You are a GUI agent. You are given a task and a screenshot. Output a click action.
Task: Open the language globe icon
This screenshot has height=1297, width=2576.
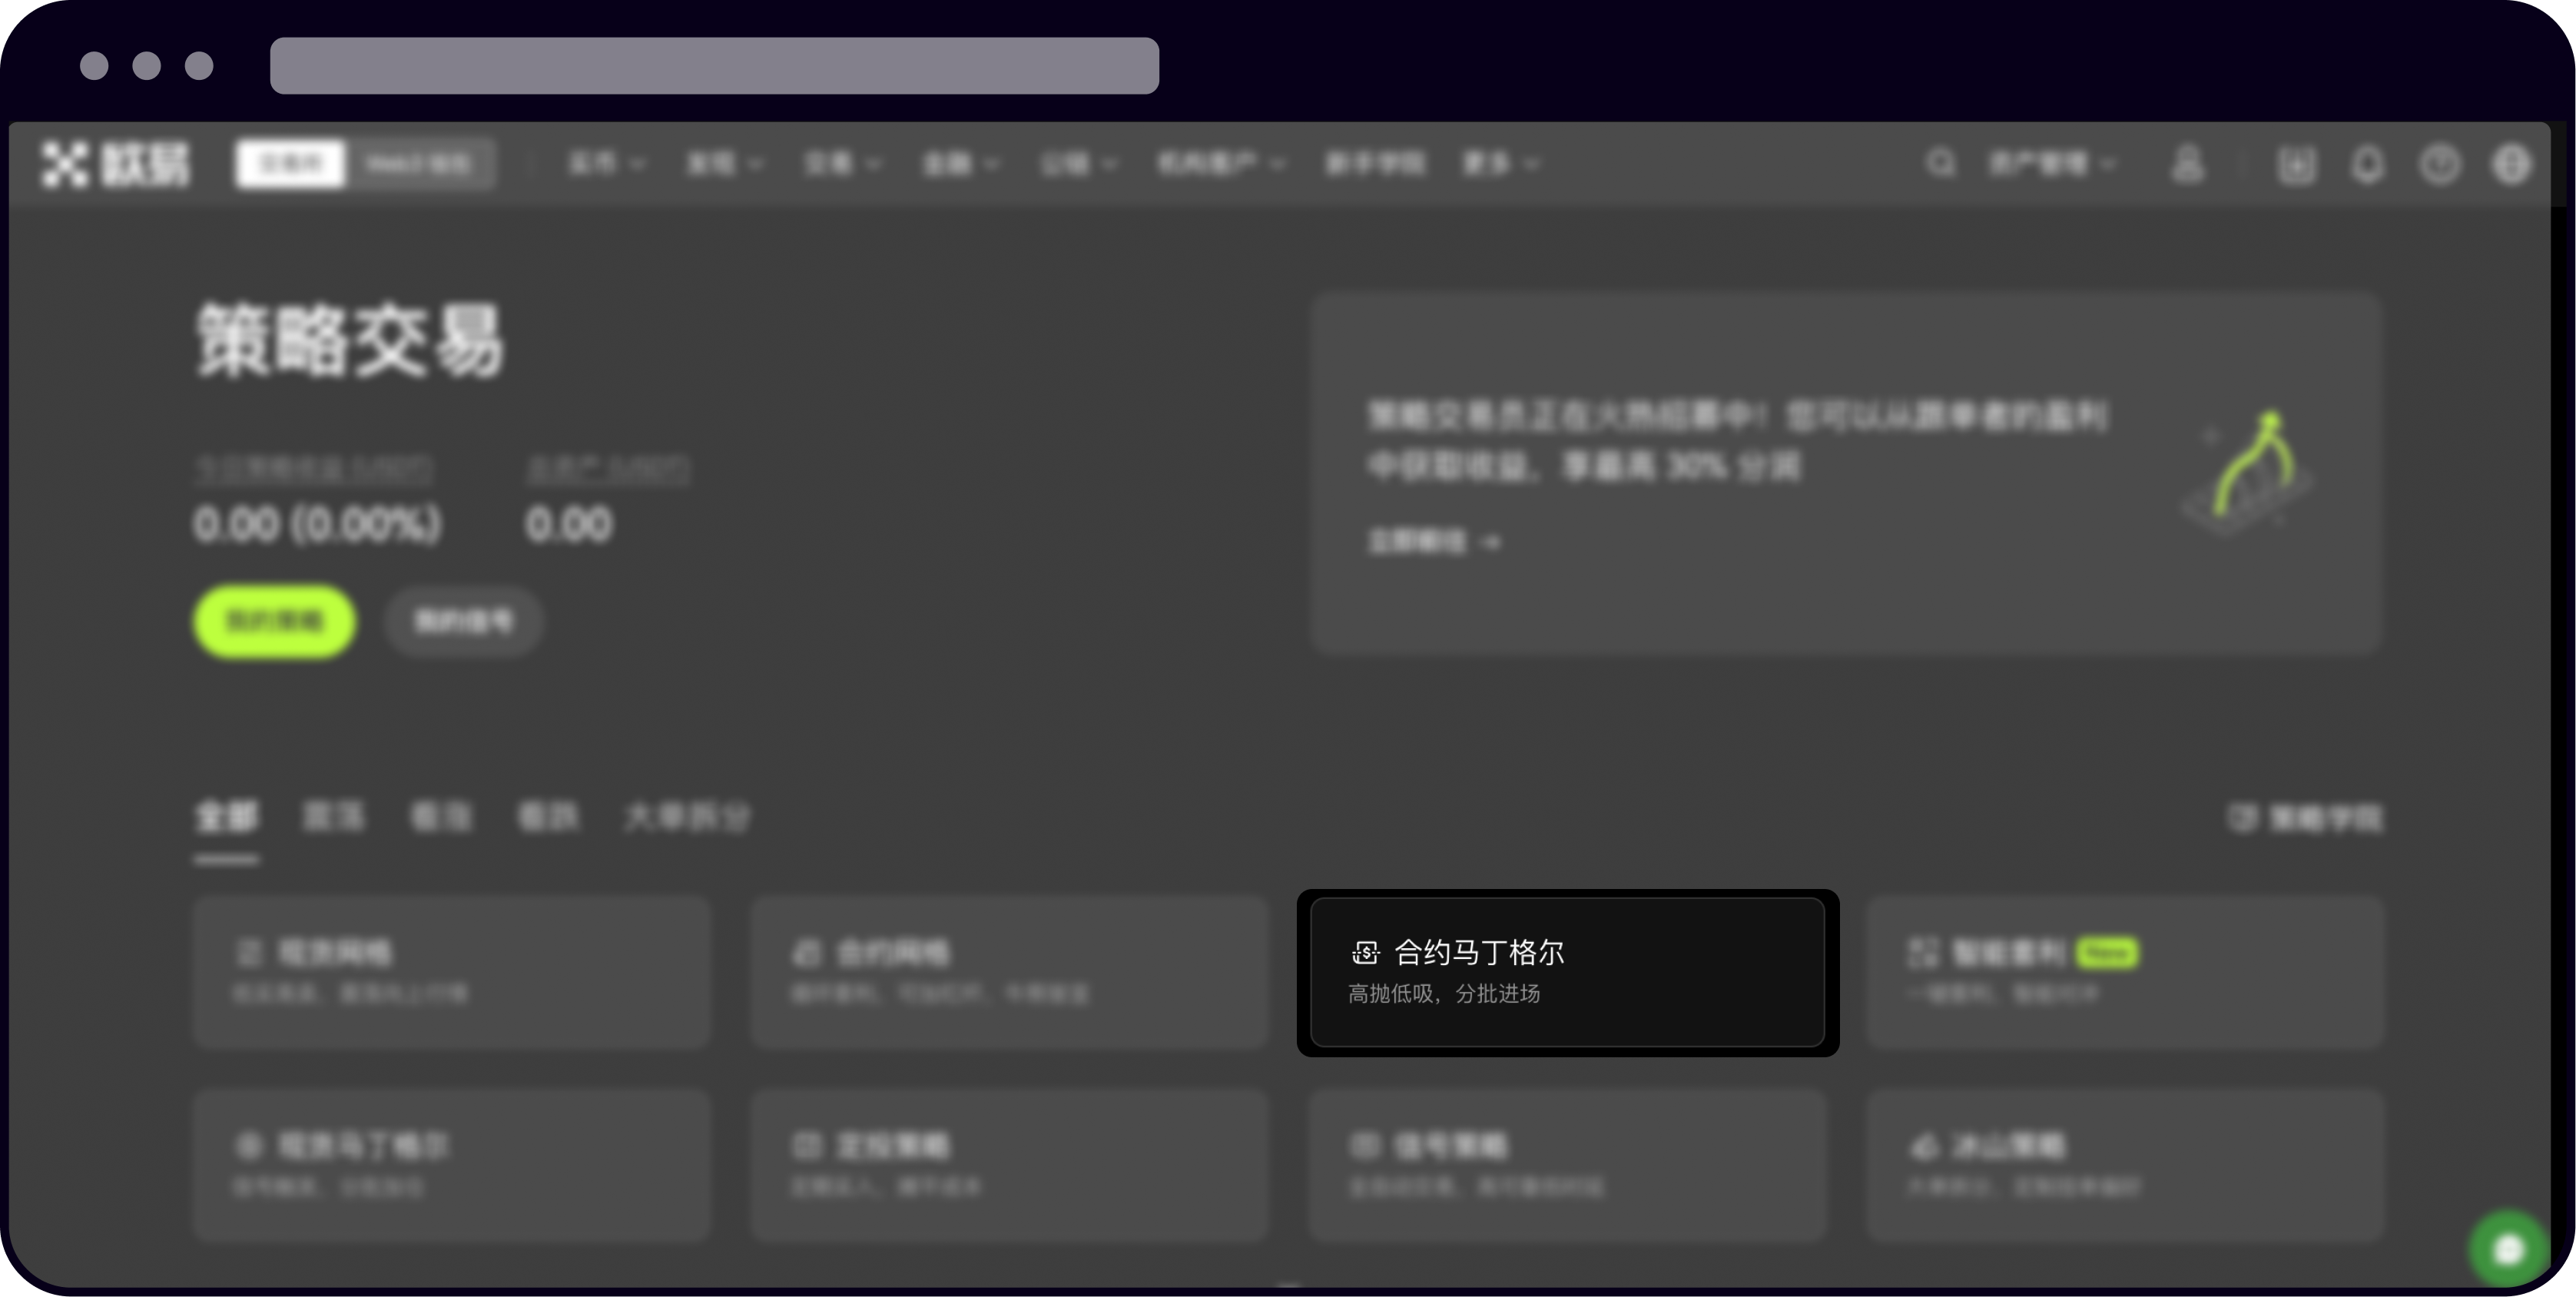tap(2511, 164)
